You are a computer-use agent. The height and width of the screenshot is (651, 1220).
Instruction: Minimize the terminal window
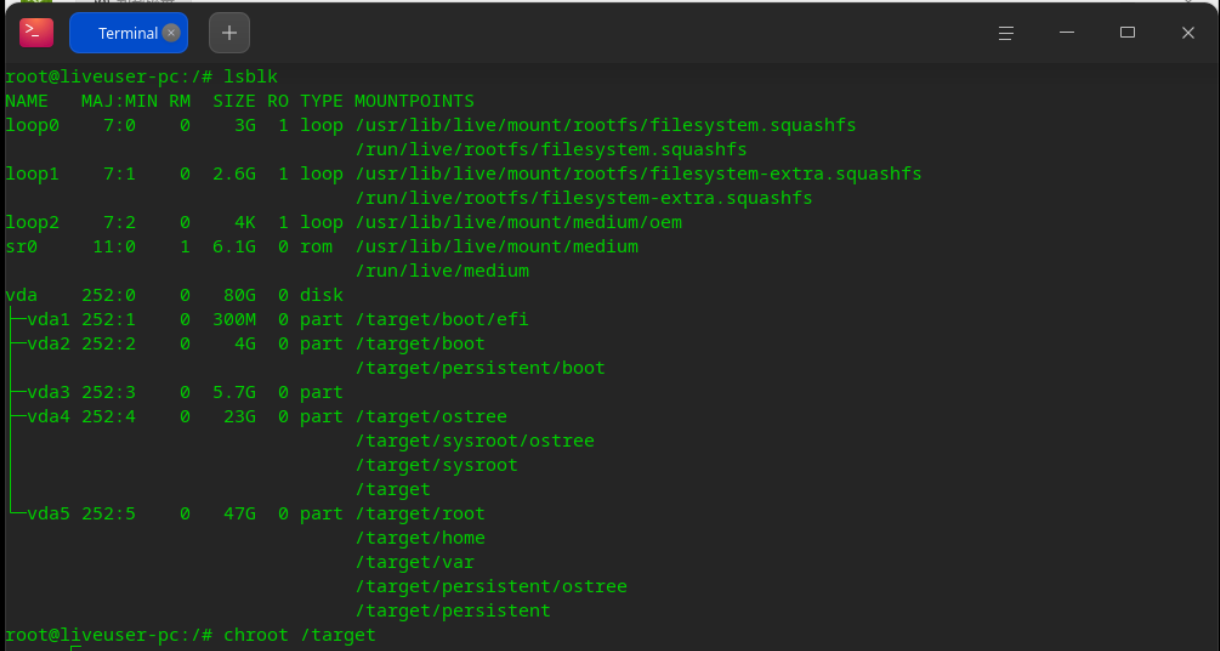coord(1067,33)
